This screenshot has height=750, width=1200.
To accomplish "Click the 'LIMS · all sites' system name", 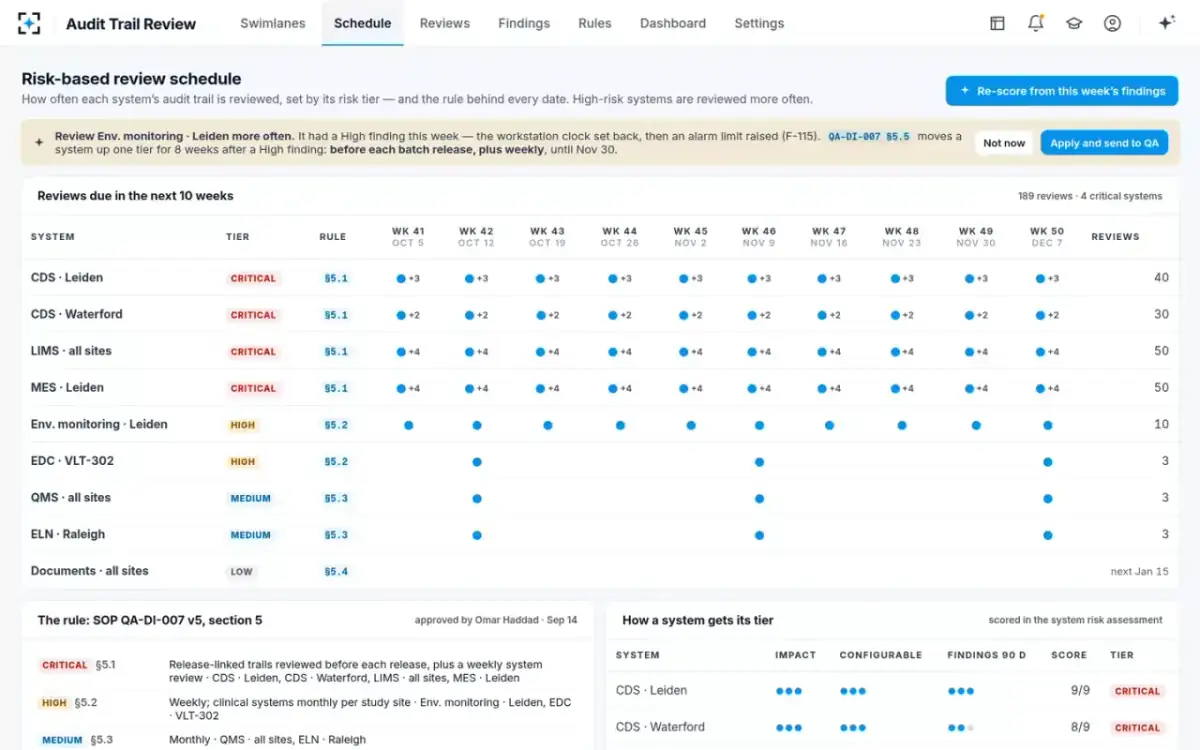I will 71,352.
